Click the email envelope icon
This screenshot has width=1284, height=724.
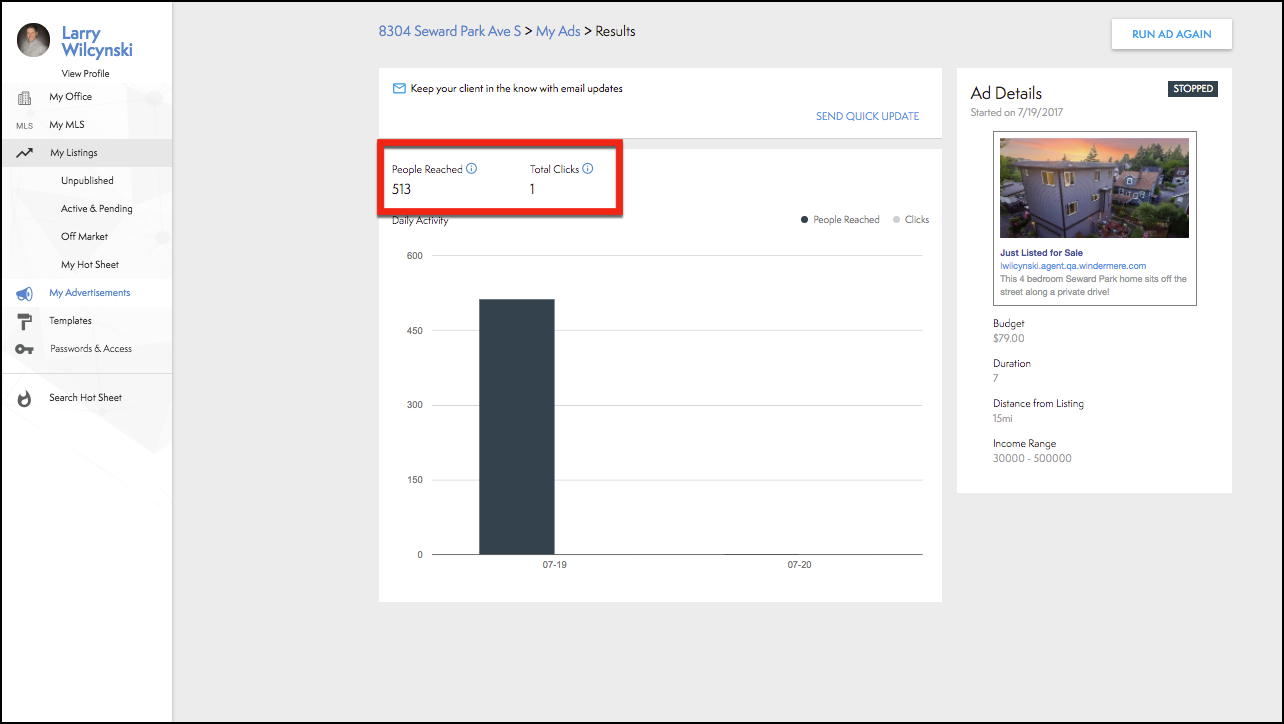[x=399, y=89]
